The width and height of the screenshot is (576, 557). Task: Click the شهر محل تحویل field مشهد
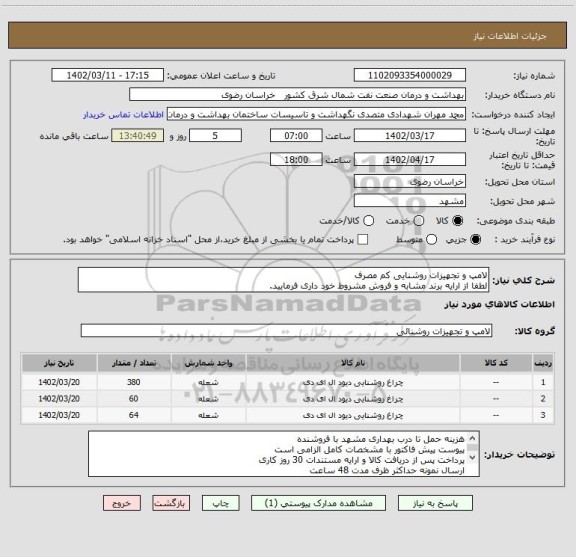pos(410,201)
